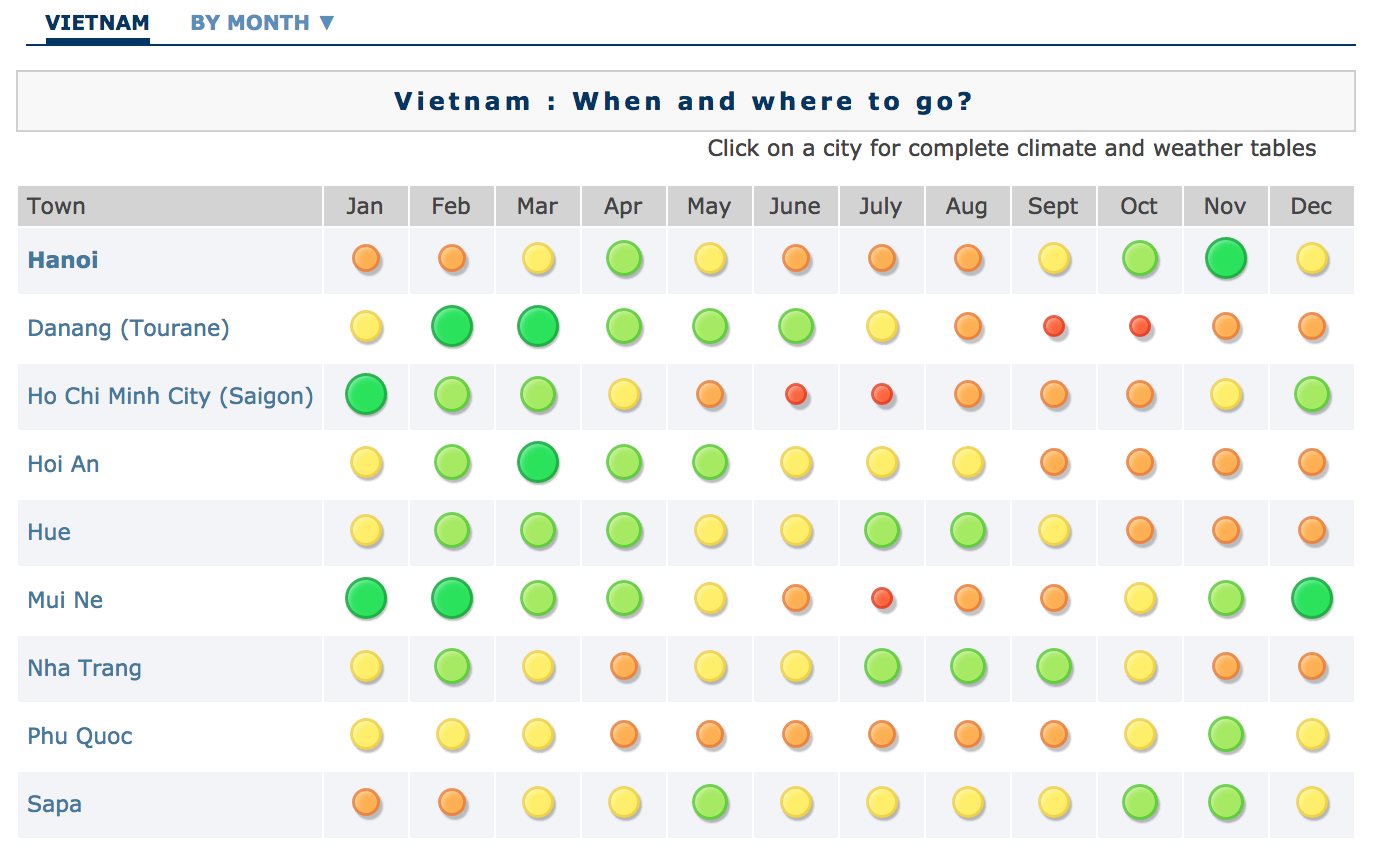
Task: Open Danang (Tourane) city link
Action: click(x=128, y=328)
